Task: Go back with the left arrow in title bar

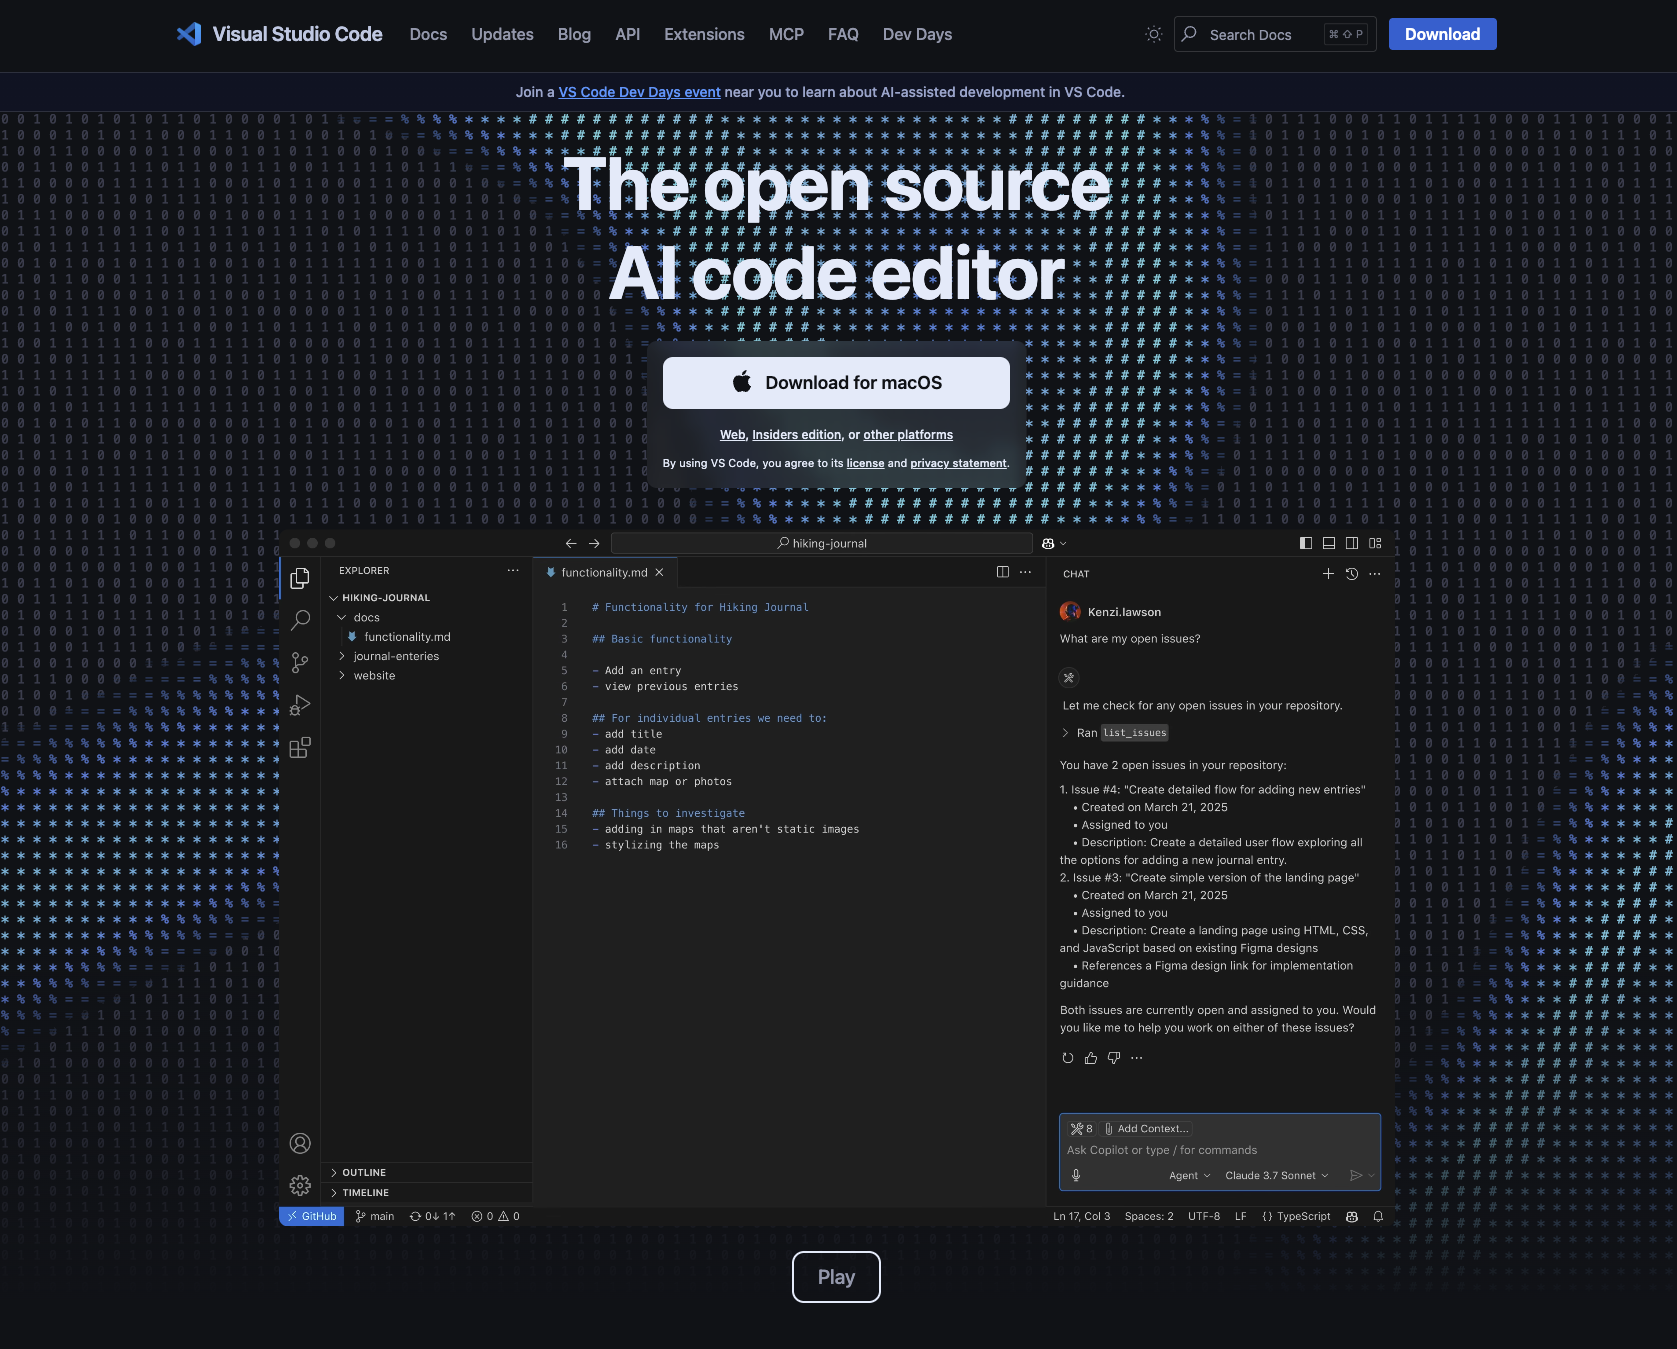Action: (571, 543)
